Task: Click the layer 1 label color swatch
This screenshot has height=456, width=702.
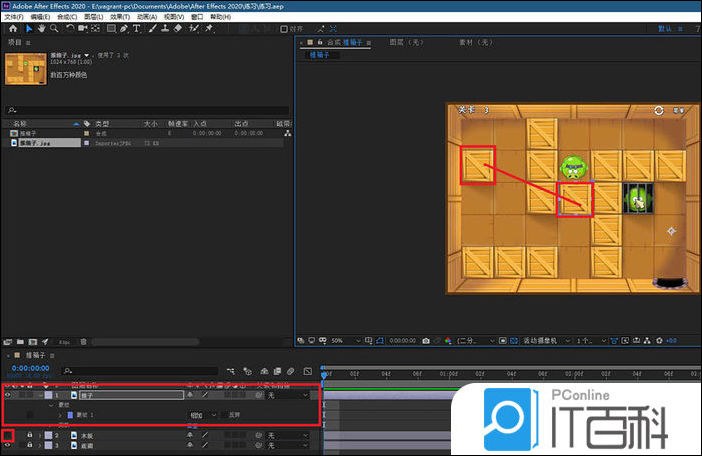Action: [x=47, y=395]
